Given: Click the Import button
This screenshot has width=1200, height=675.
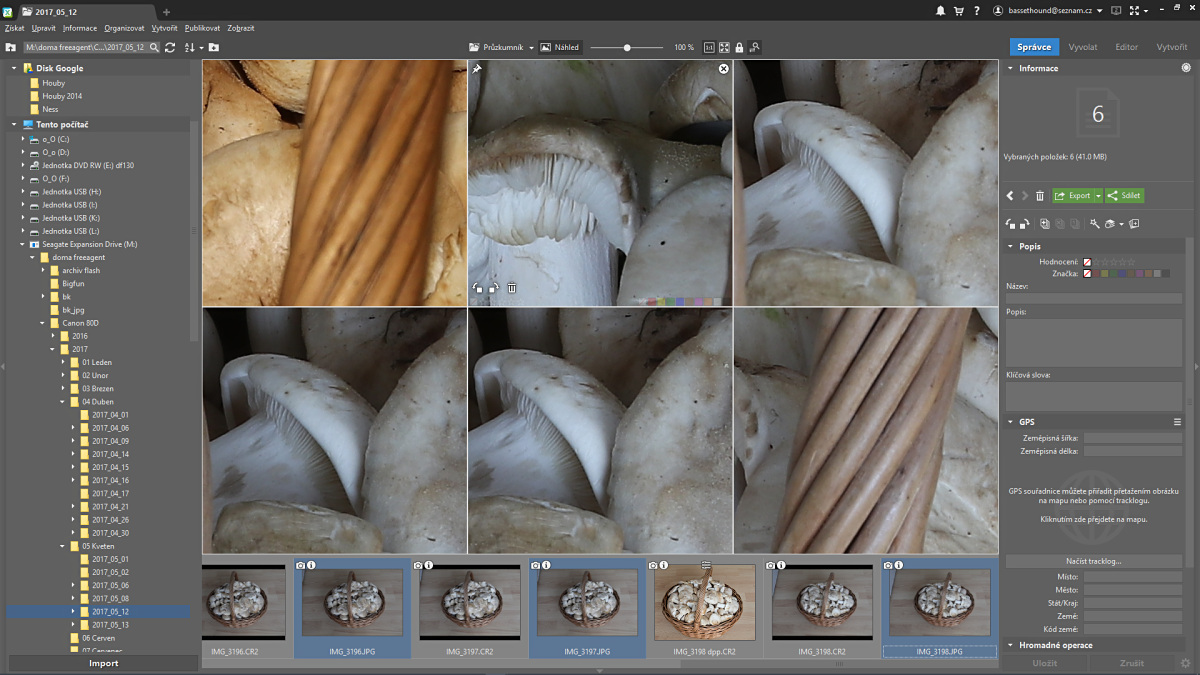Looking at the screenshot, I should tap(103, 663).
